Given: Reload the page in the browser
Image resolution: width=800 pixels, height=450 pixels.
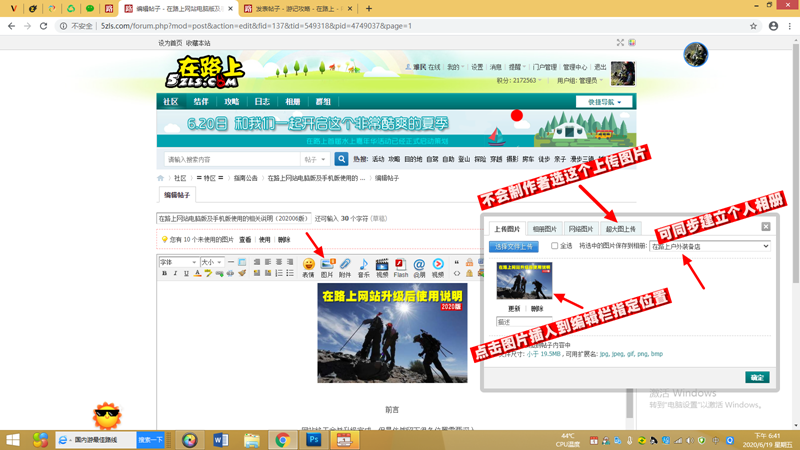Looking at the screenshot, I should point(43,26).
